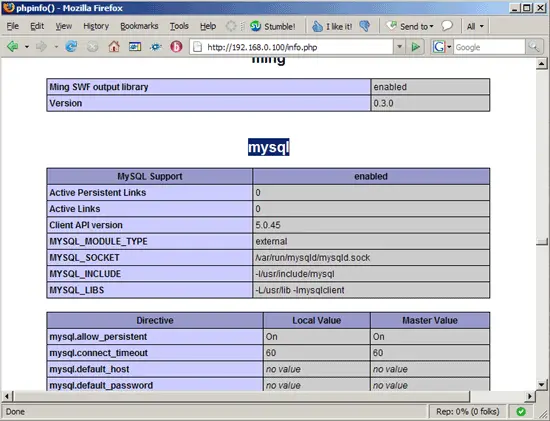550x421 pixels.
Task: Expand the address bar URL dropdown
Action: (x=399, y=47)
